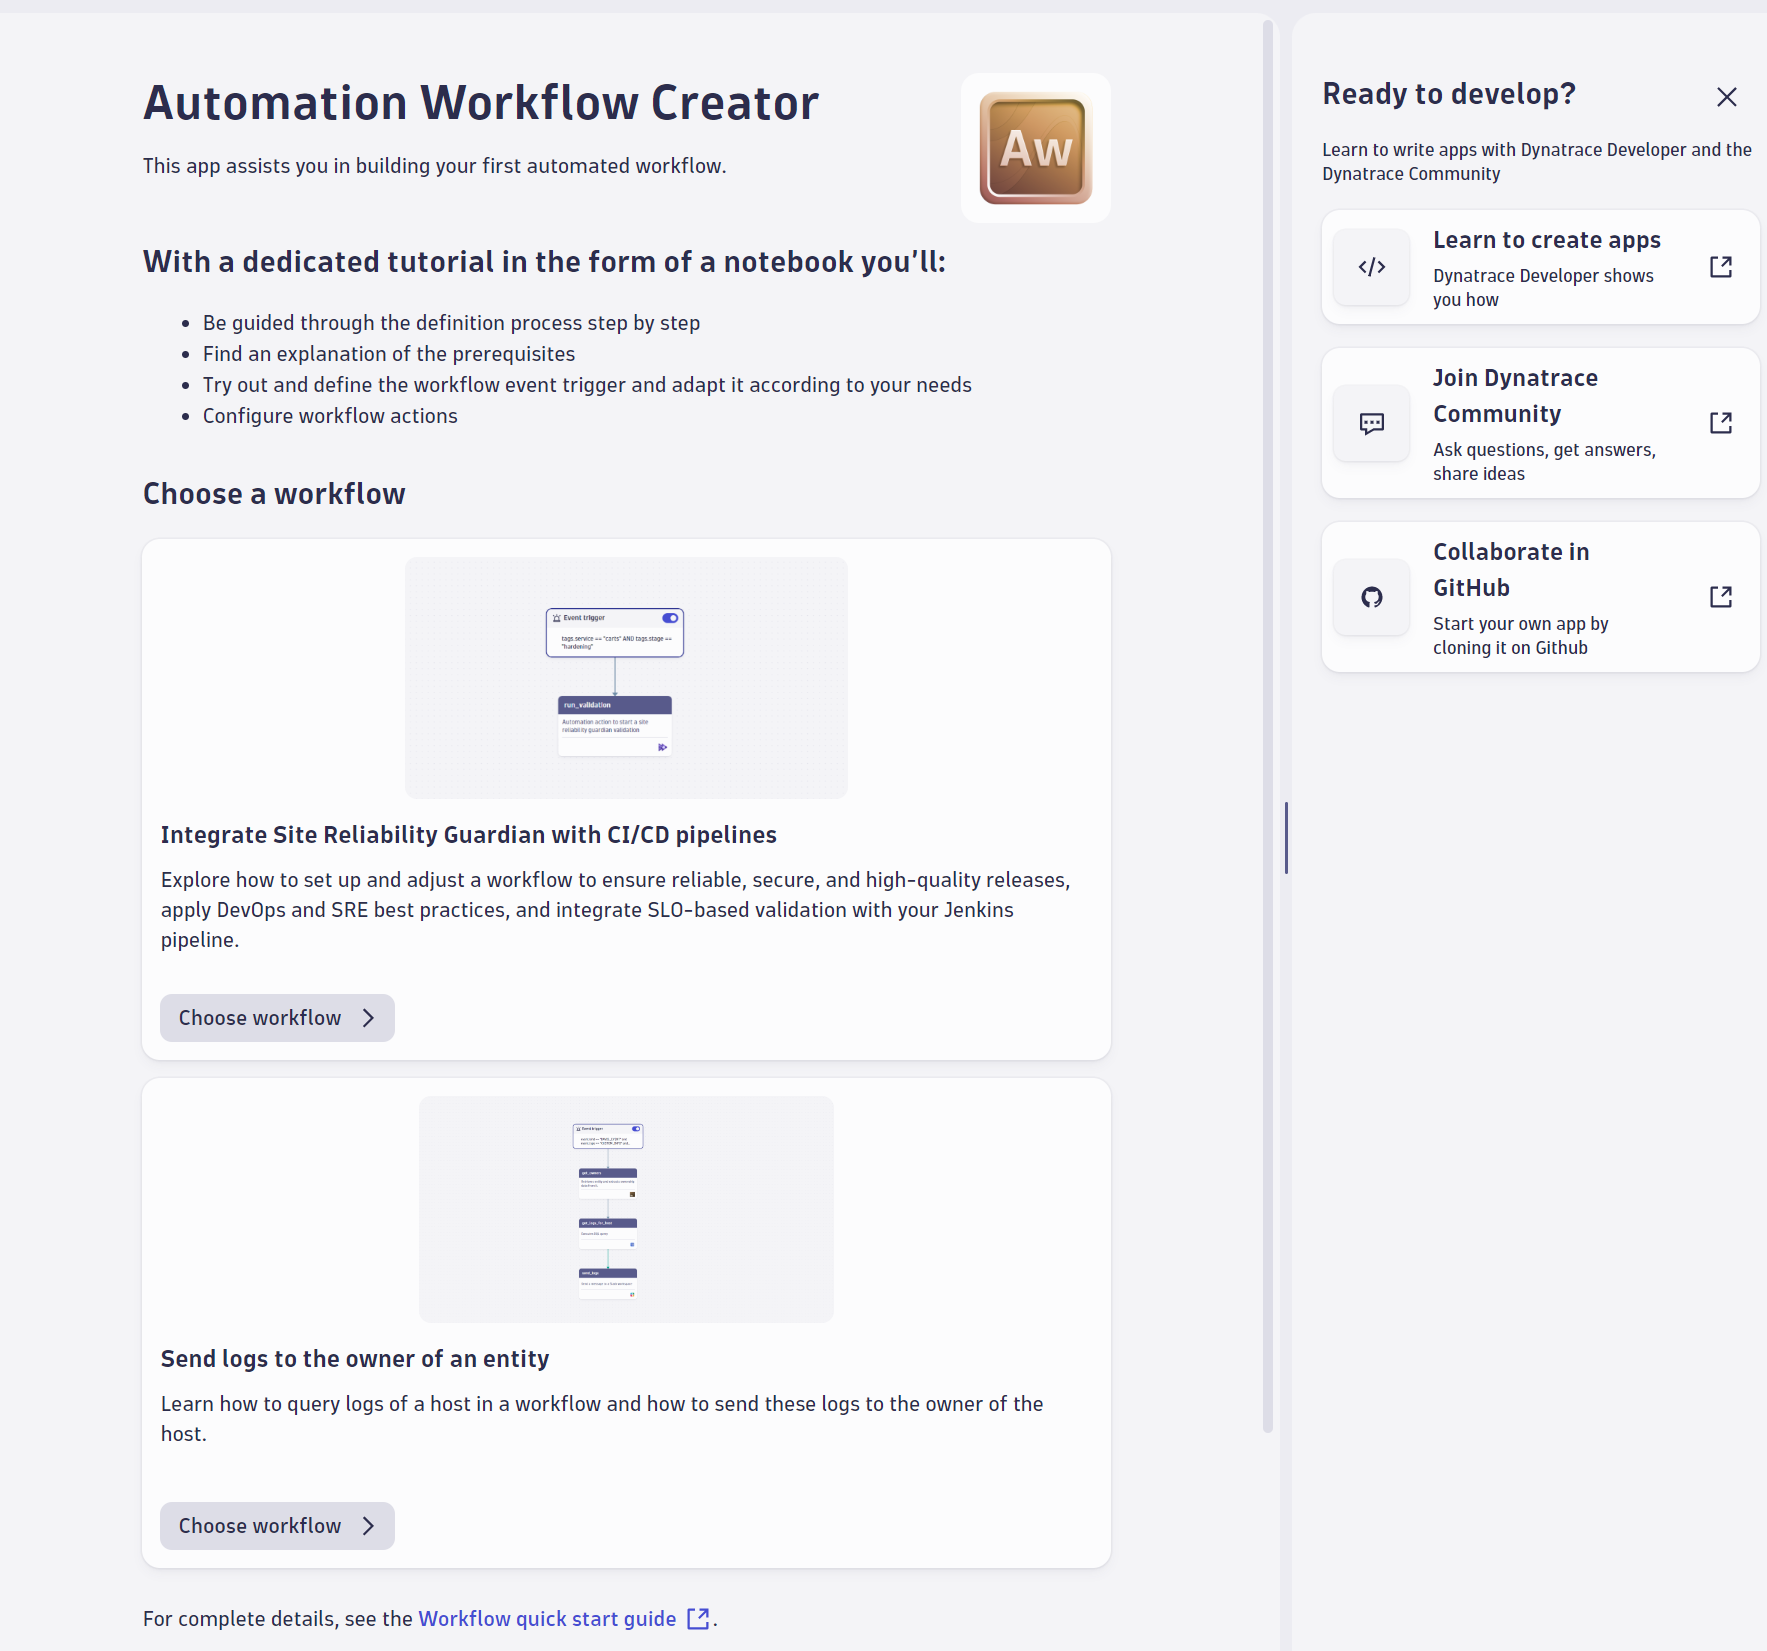
Task: Click text 'Learn to write apps with Dynatrace Developer'
Action: click(1536, 162)
